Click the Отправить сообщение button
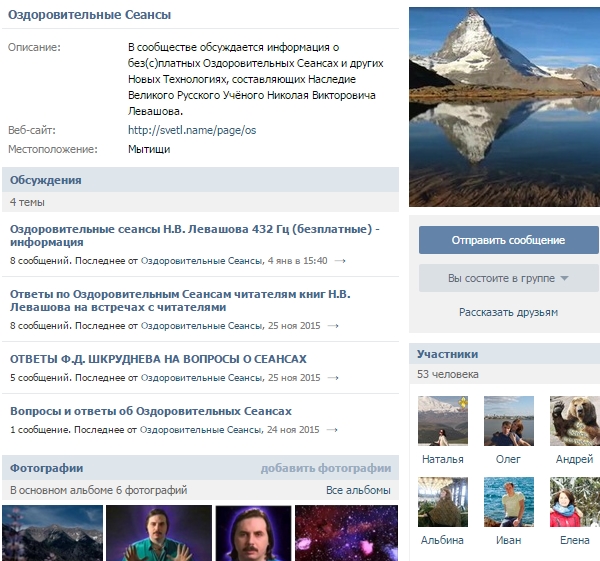Viewport: 600px width, 561px height. (x=509, y=240)
